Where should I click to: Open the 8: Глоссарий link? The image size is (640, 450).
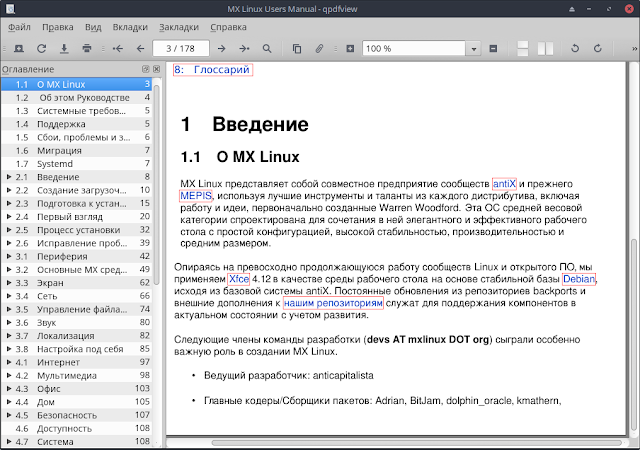point(213,70)
